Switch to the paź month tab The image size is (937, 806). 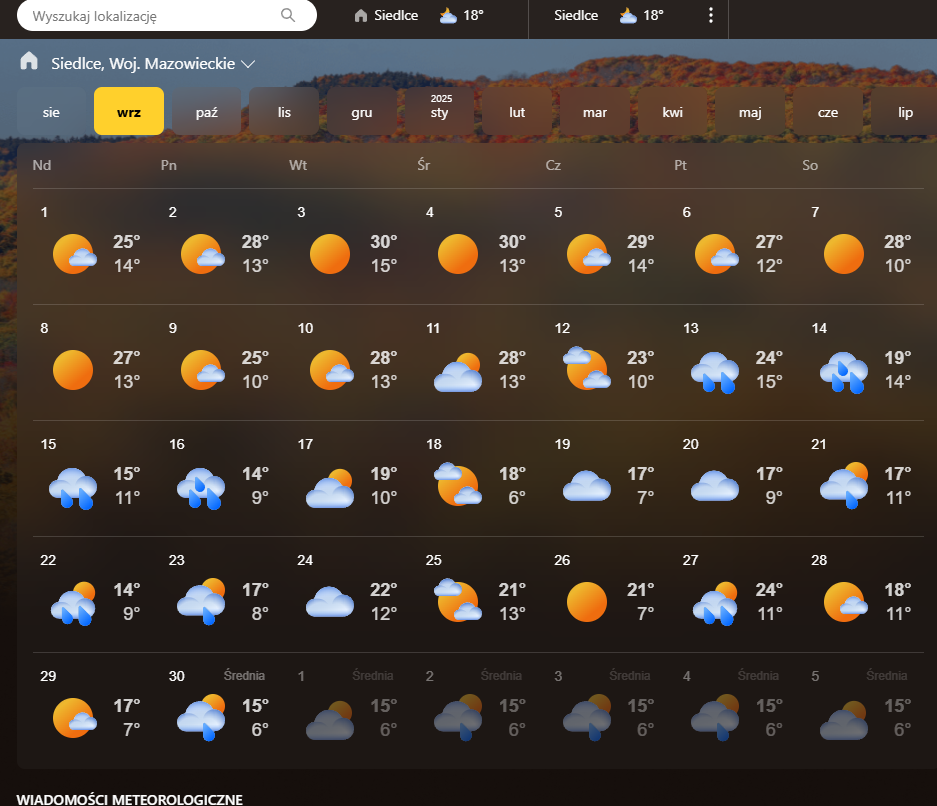click(207, 112)
